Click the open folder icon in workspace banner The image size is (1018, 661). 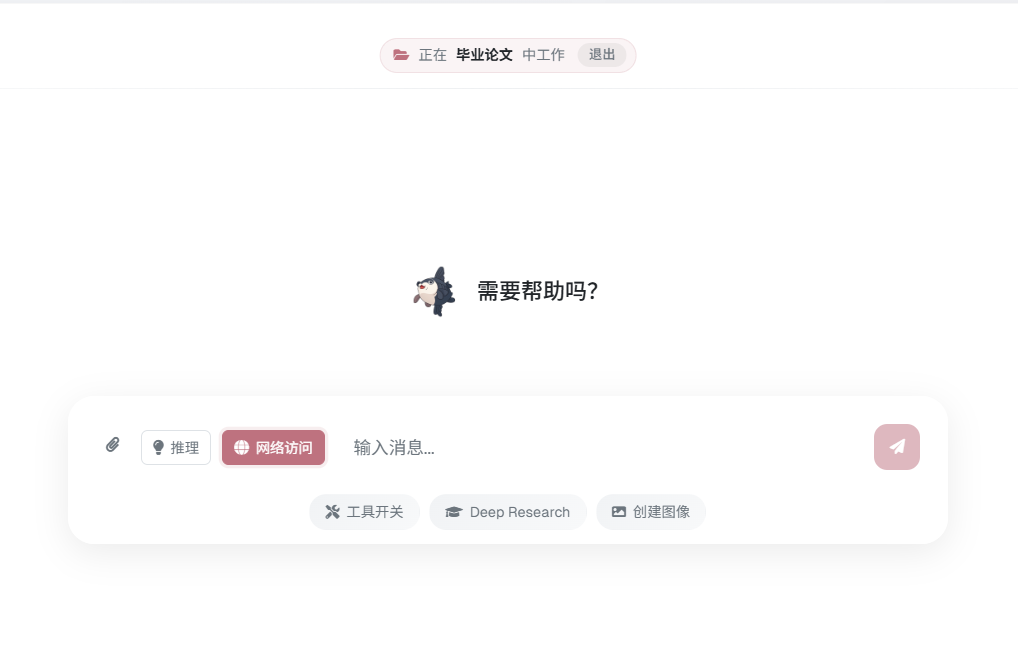(401, 55)
